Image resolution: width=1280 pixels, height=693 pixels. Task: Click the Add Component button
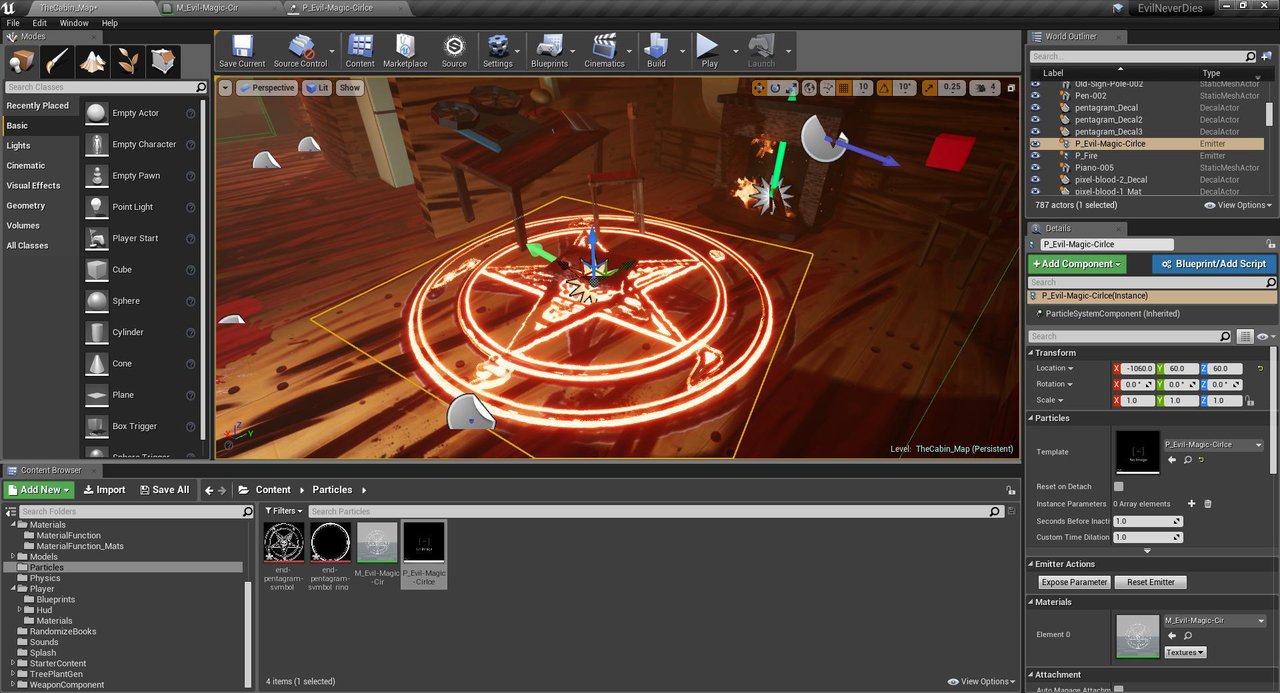(1077, 264)
